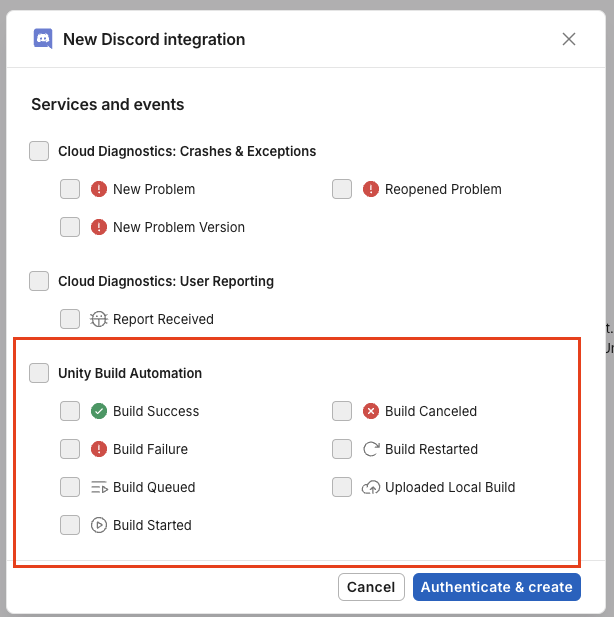The height and width of the screenshot is (617, 614).
Task: Click the red Build Canceled X icon
Action: point(371,411)
